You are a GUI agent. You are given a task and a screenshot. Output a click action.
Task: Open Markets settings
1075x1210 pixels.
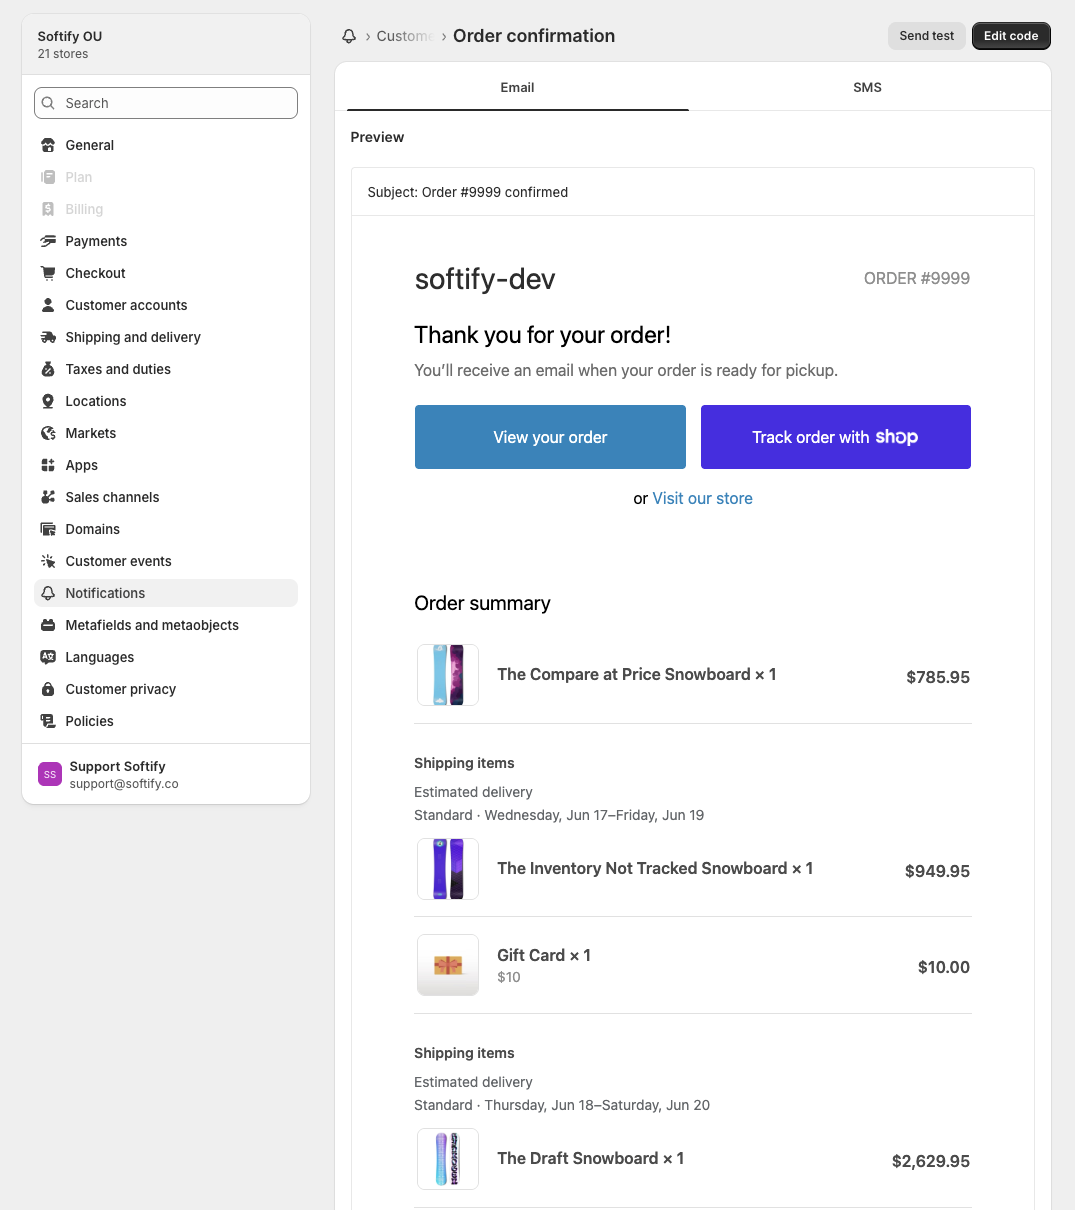point(166,433)
